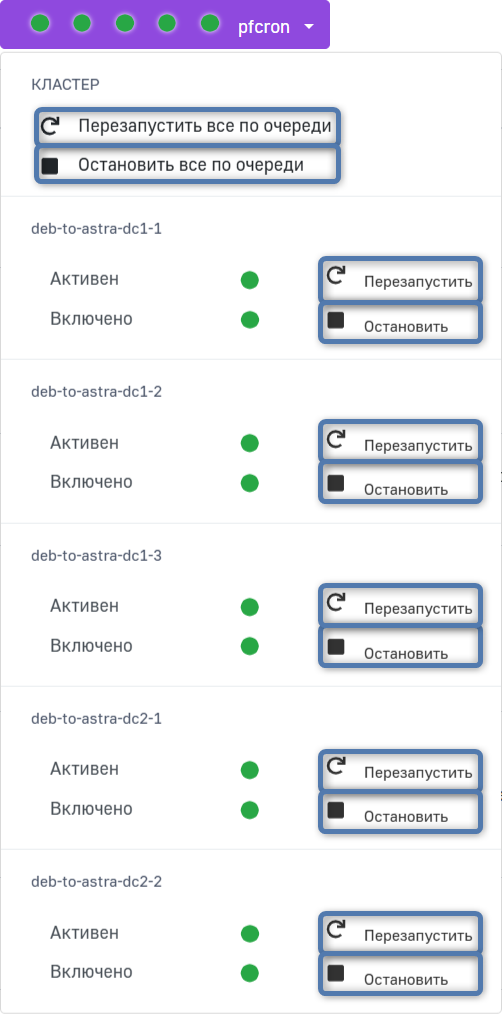Click stop square icon for deb-to-astra-dc1-3

click(335, 647)
